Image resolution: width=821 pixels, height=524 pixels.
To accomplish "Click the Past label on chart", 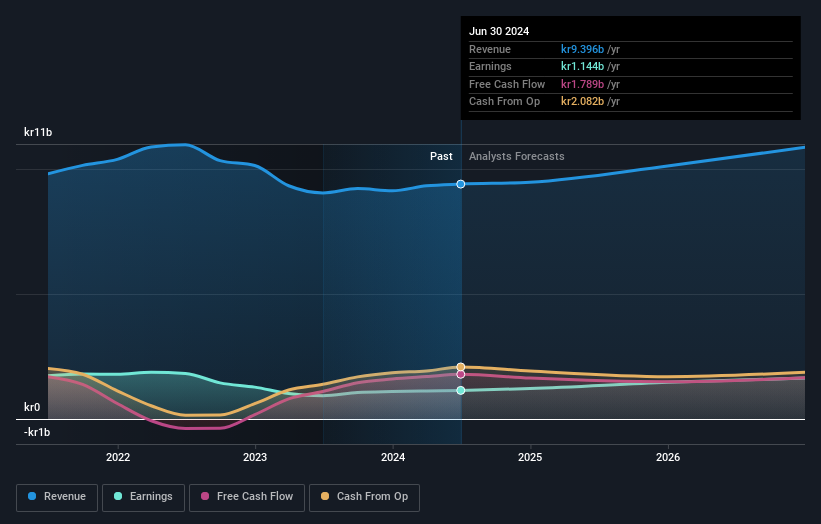I will coord(441,157).
